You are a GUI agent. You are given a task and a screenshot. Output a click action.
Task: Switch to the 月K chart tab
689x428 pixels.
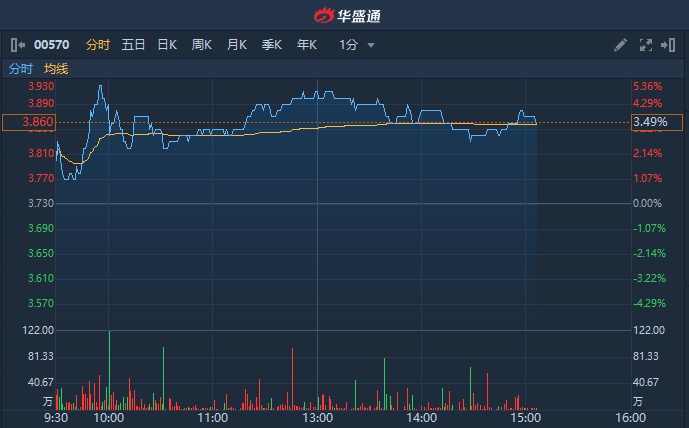coord(237,45)
